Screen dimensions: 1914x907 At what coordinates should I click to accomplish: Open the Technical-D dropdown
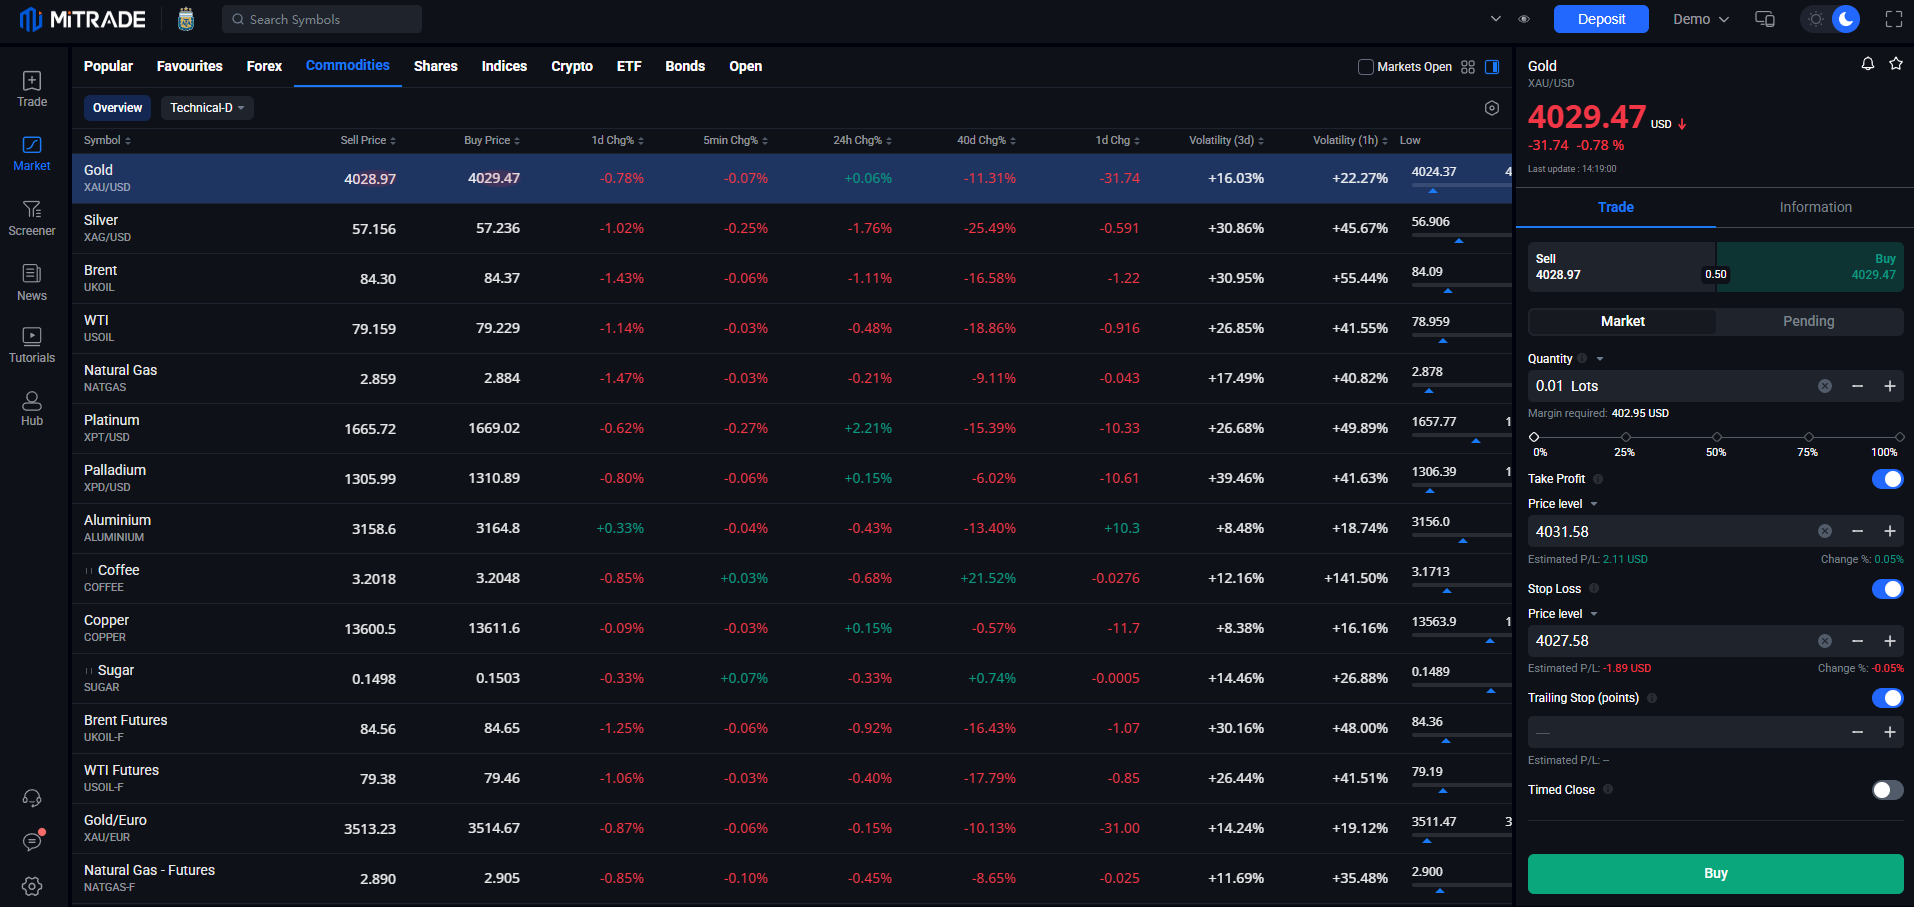207,108
